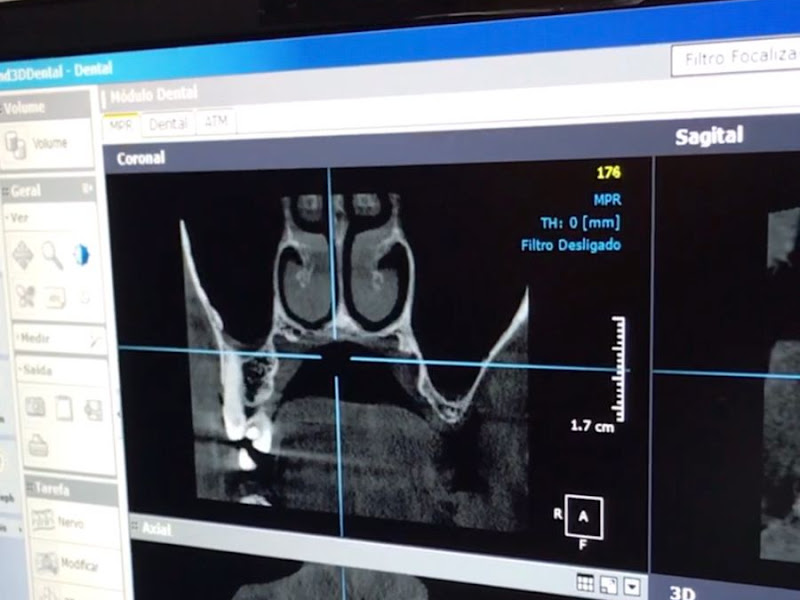Open the dropdown arrow below Coronal view
800x600 pixels.
coord(632,587)
